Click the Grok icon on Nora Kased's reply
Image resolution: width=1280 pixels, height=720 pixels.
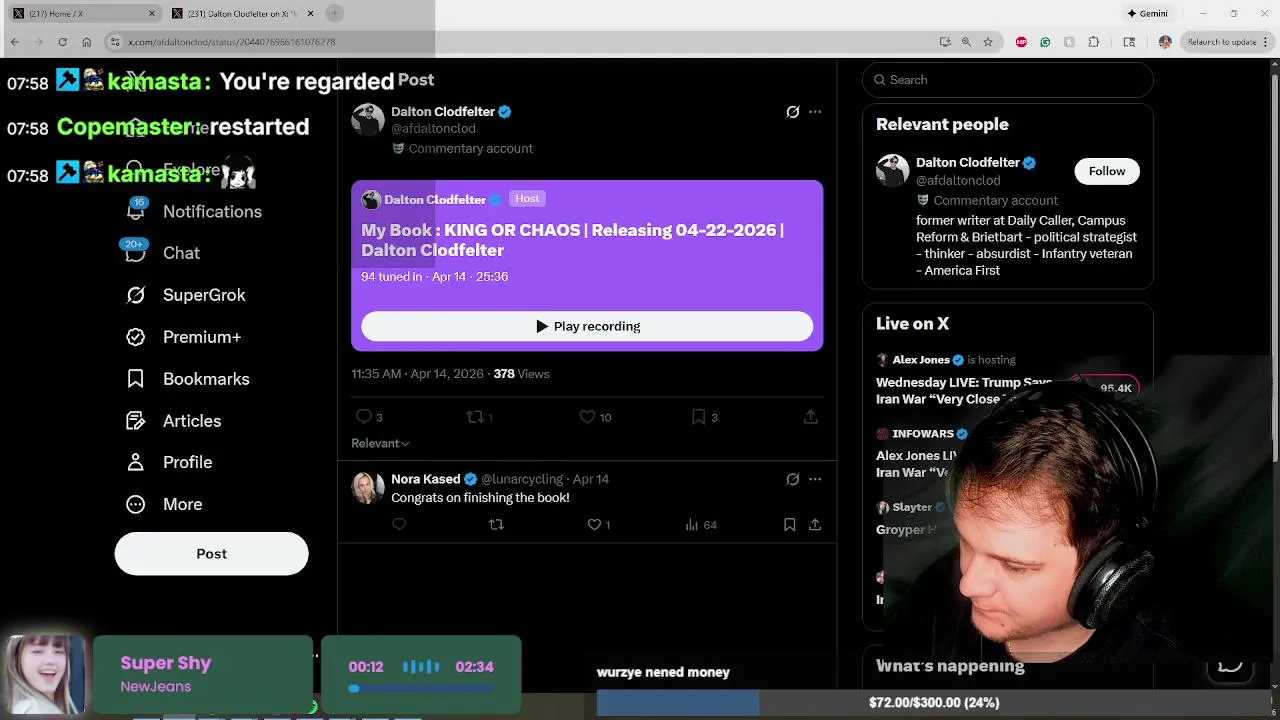coord(792,479)
